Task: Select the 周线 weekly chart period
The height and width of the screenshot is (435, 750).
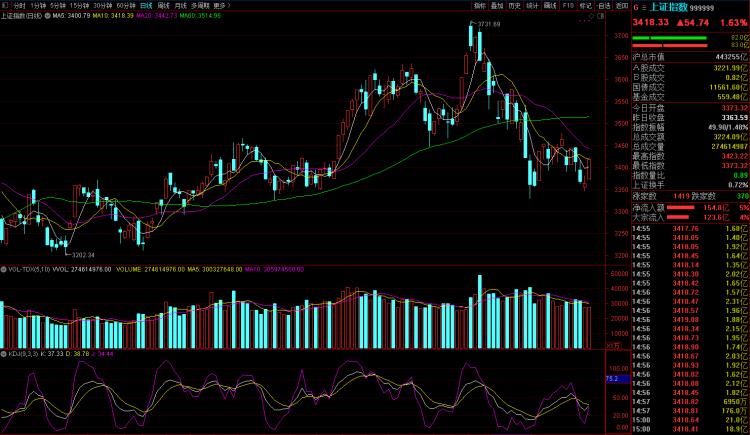Action: pyautogui.click(x=163, y=5)
